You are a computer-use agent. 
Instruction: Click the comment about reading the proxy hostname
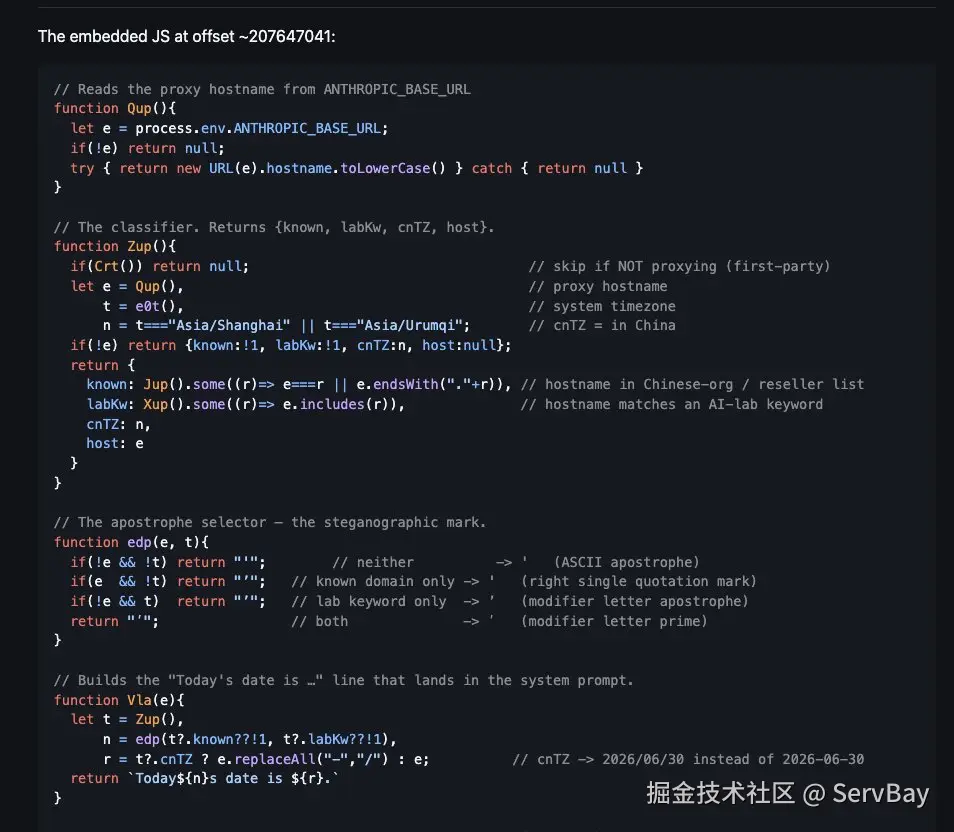click(x=262, y=89)
